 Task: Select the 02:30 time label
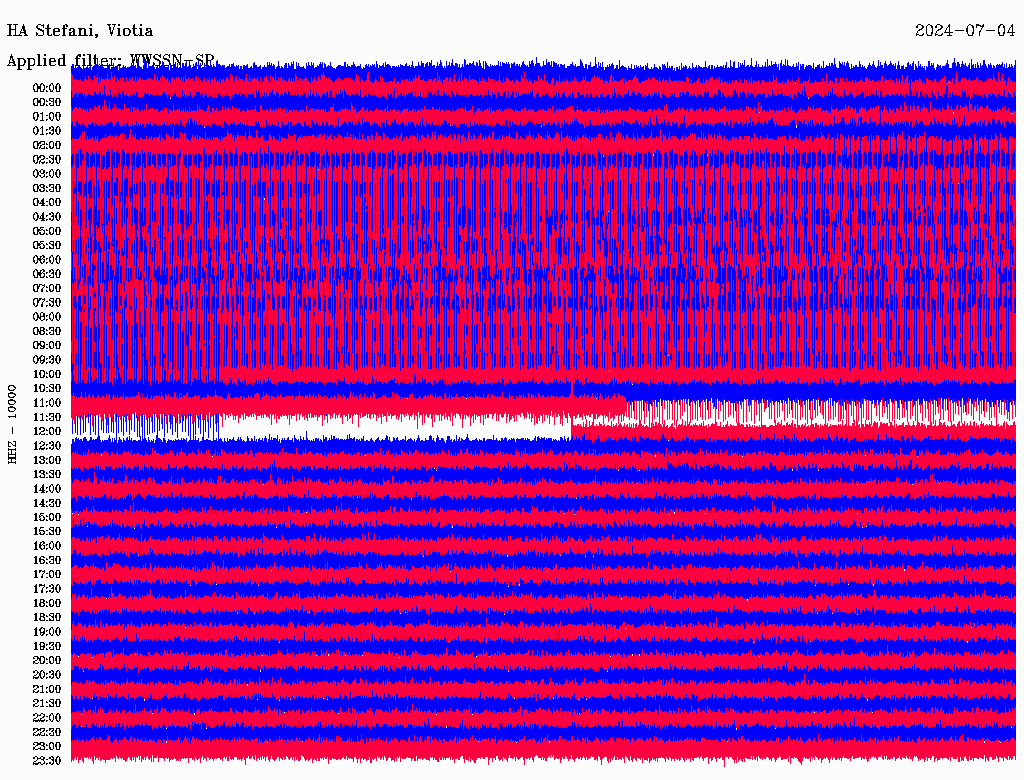click(47, 159)
